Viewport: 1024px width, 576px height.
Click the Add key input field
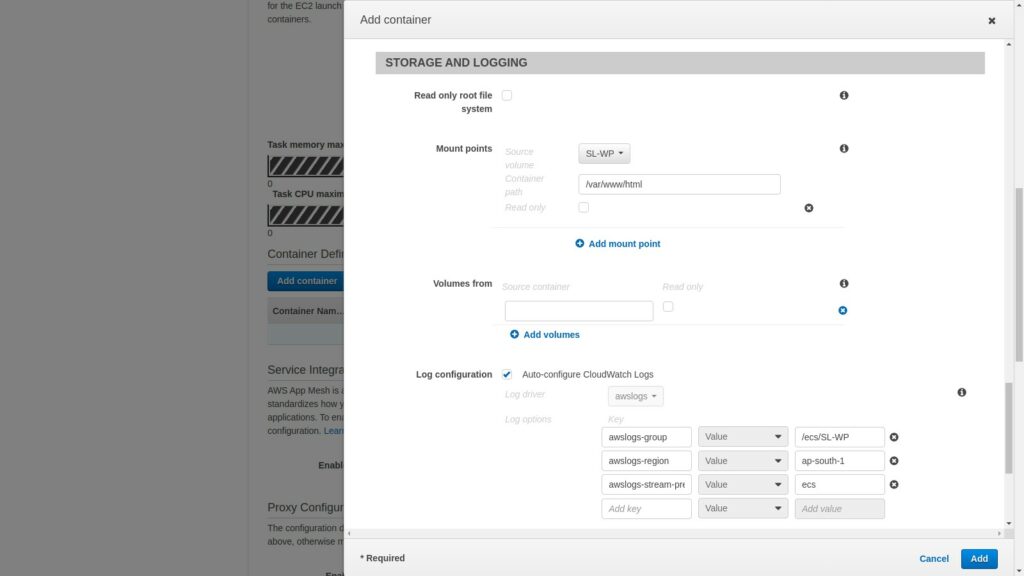click(647, 509)
